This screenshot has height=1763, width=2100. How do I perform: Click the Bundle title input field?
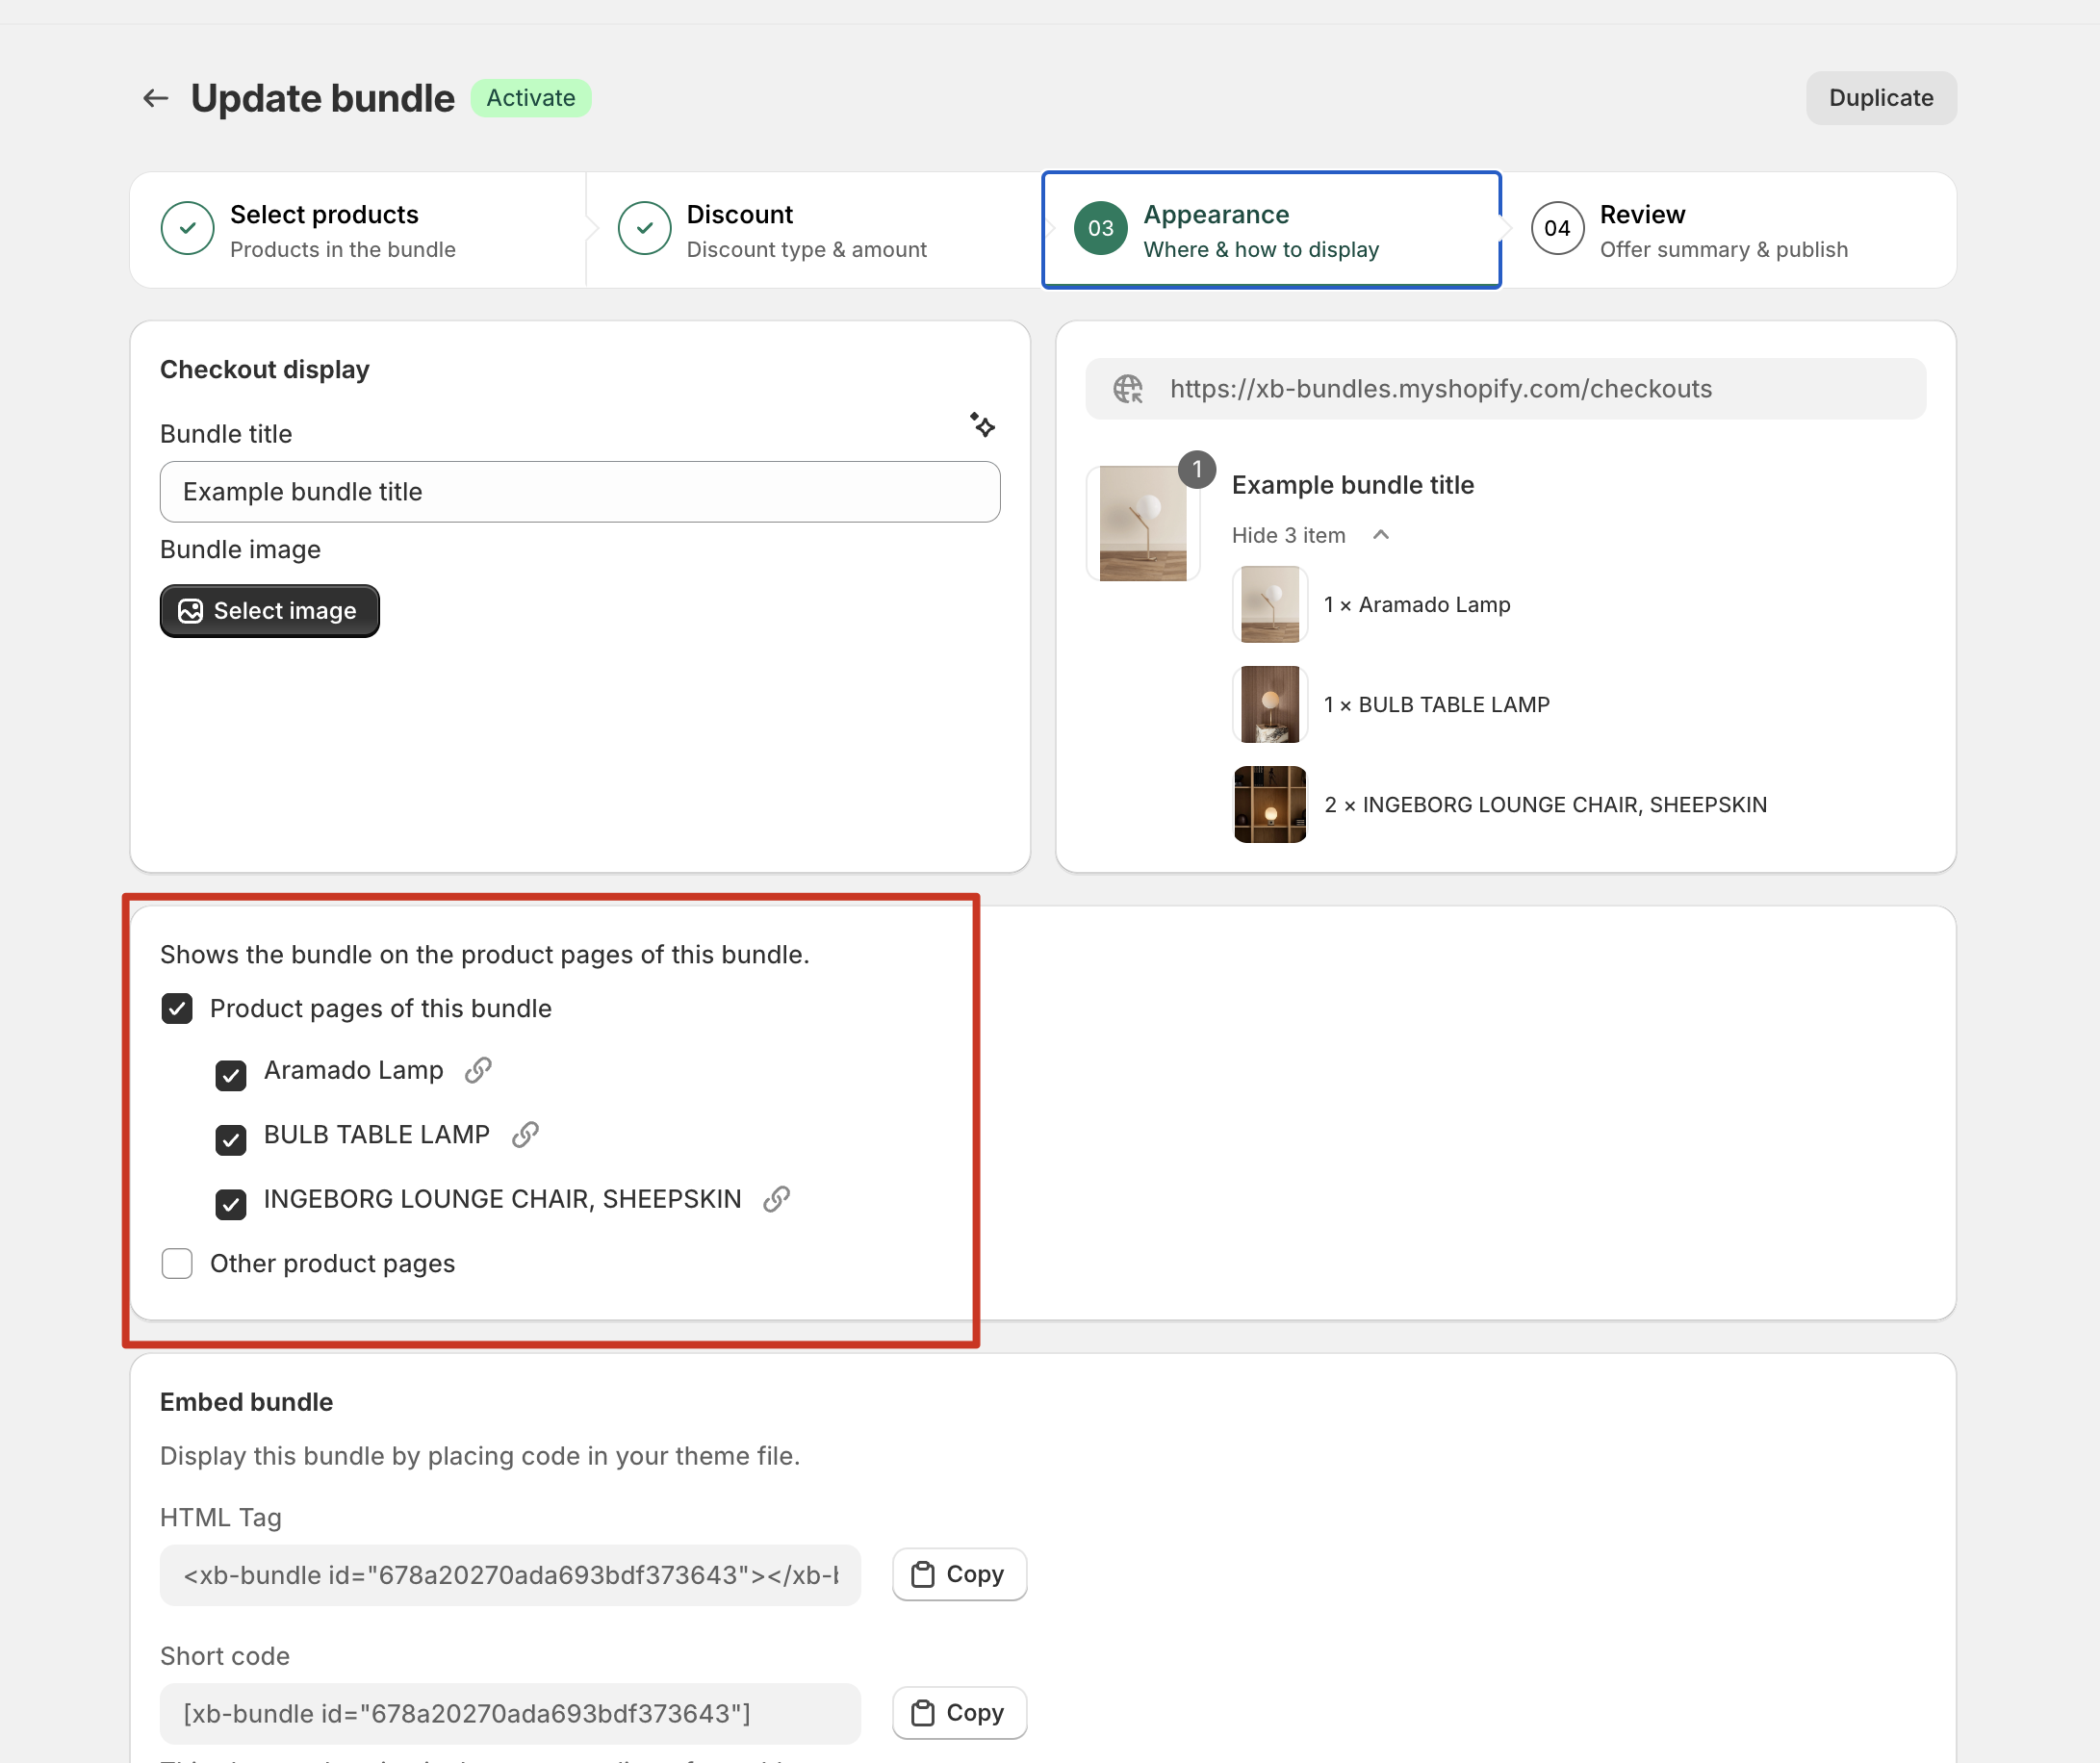pyautogui.click(x=580, y=491)
